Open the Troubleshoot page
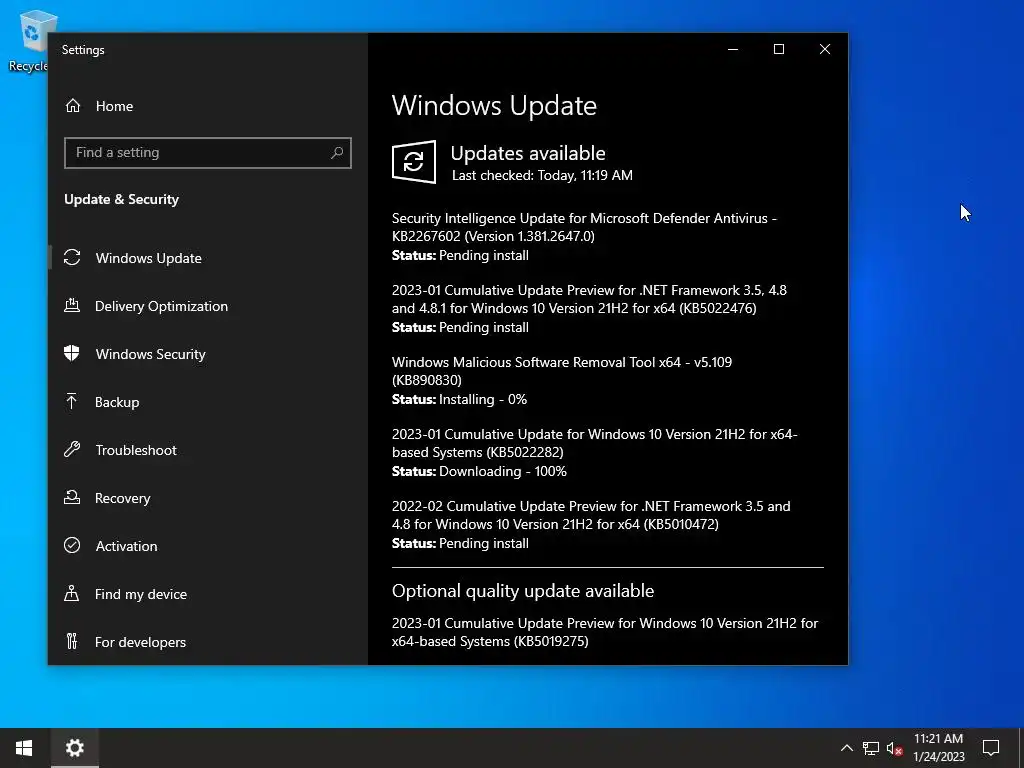The height and width of the screenshot is (768, 1024). [208, 450]
